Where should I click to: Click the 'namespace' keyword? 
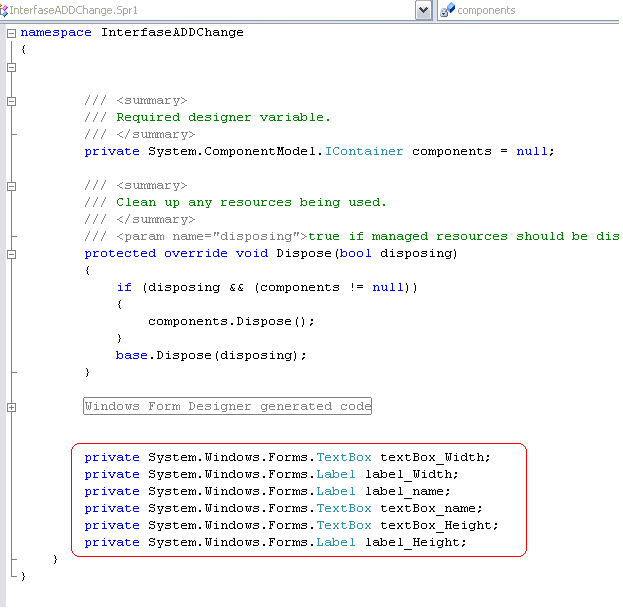[x=56, y=33]
